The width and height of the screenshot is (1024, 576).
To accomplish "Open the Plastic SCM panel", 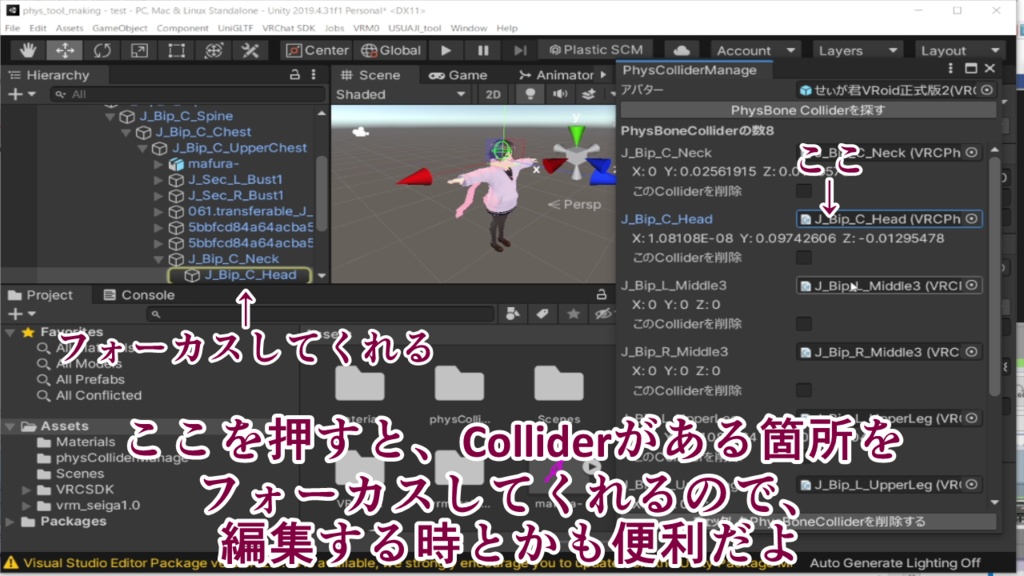I will tap(595, 49).
